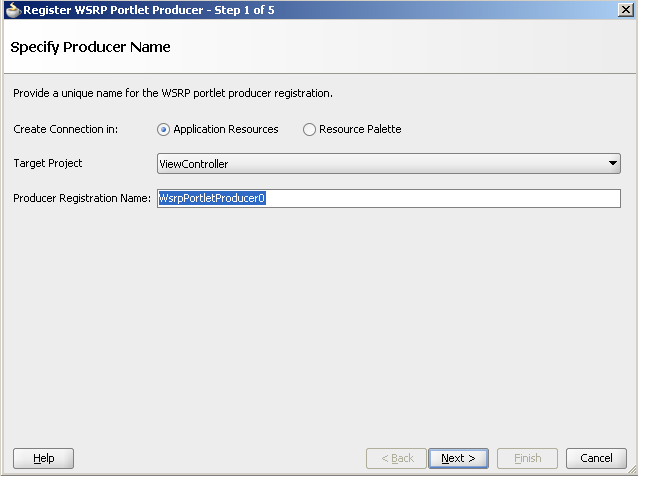Image resolution: width=645 pixels, height=481 pixels.
Task: Go to the next step with Next
Action: [458, 458]
